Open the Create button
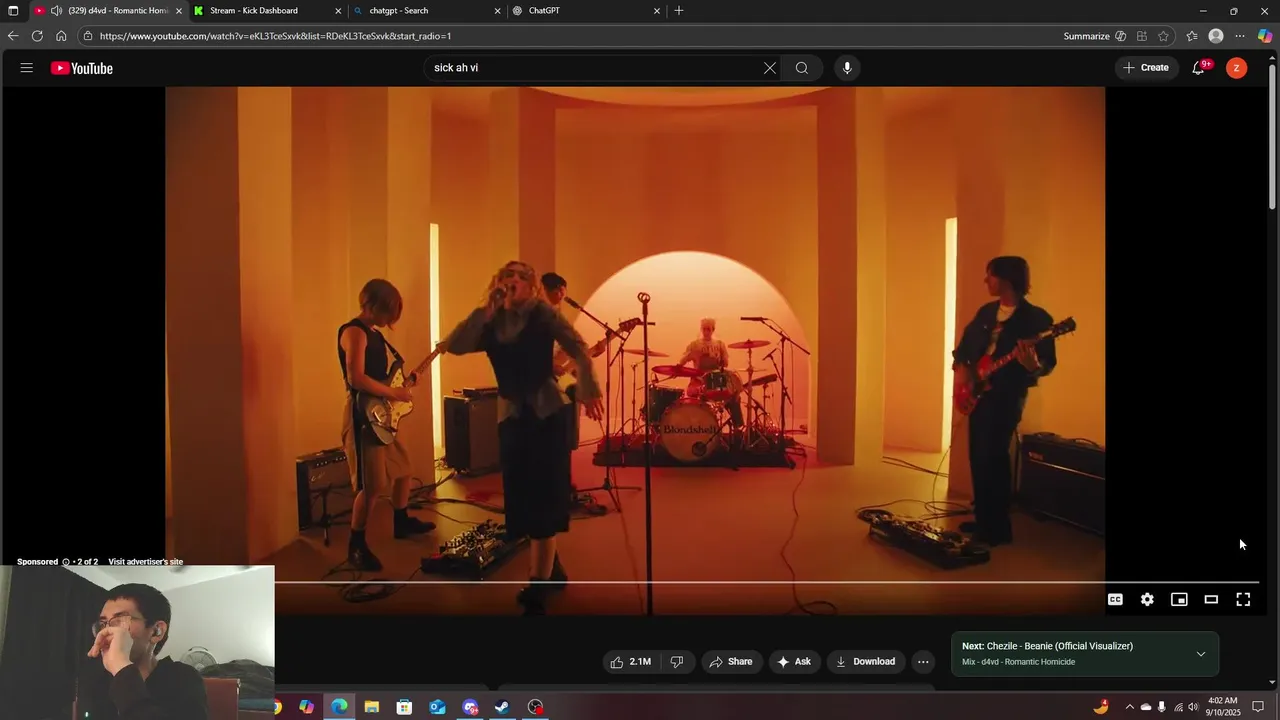The image size is (1280, 720). (1146, 68)
